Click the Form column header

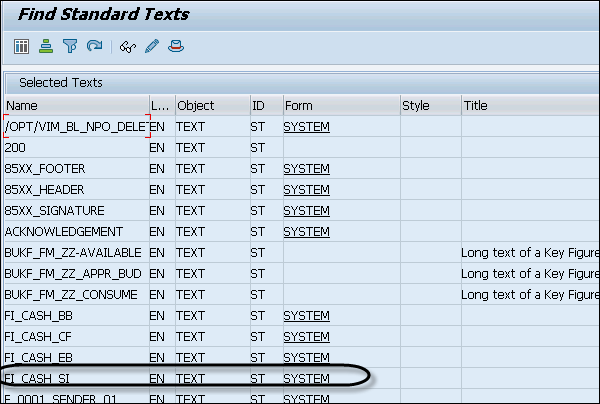pos(342,105)
